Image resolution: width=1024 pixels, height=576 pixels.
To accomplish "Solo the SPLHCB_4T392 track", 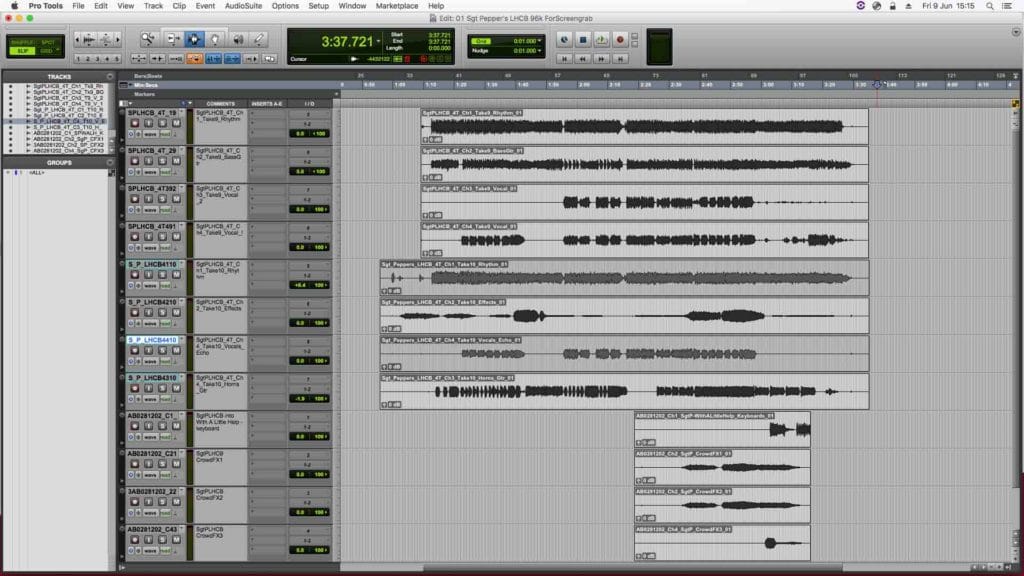I will coord(163,199).
